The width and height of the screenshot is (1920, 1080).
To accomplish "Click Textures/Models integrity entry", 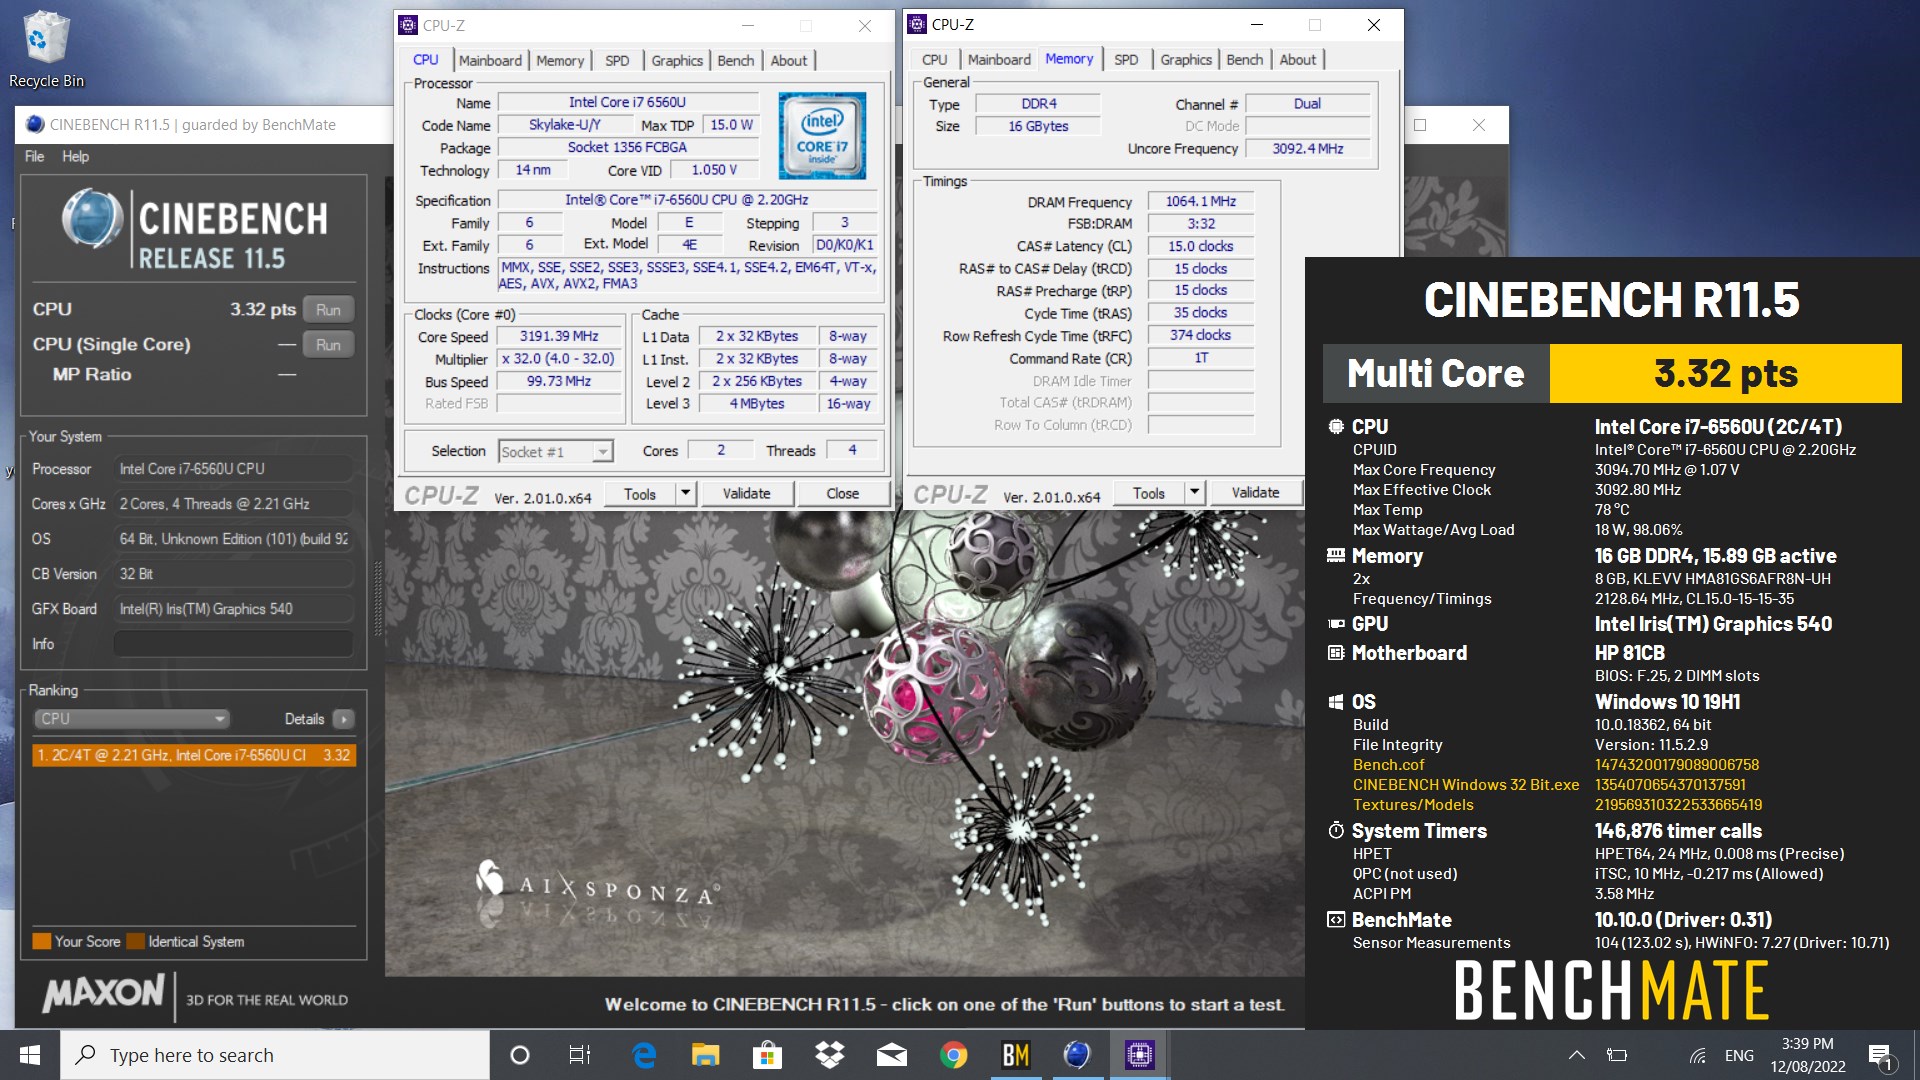I will point(1413,805).
